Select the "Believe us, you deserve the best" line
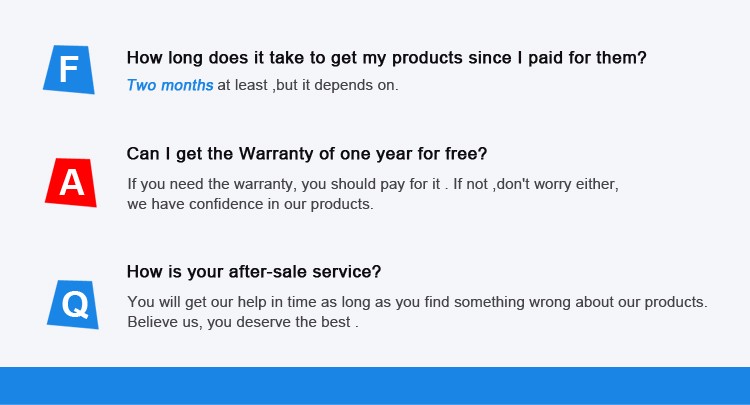750x405 pixels. click(x=243, y=322)
